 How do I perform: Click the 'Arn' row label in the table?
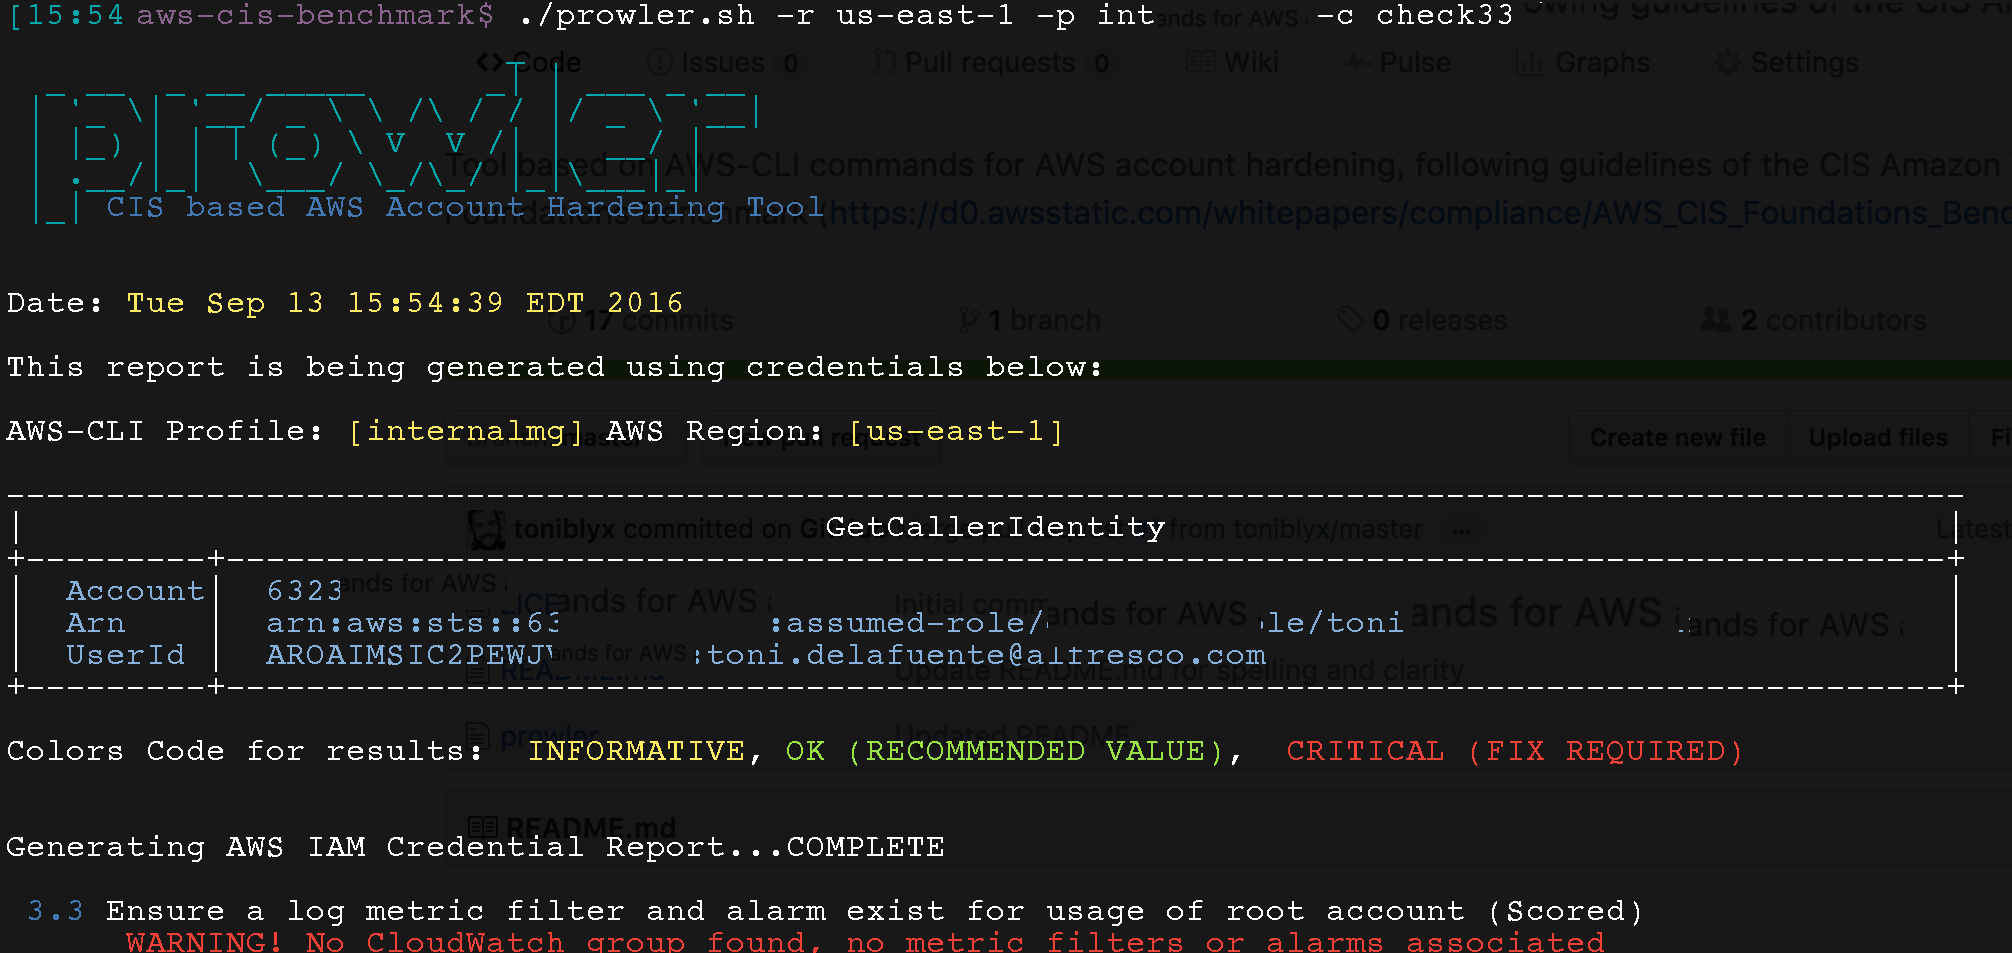pyautogui.click(x=96, y=623)
